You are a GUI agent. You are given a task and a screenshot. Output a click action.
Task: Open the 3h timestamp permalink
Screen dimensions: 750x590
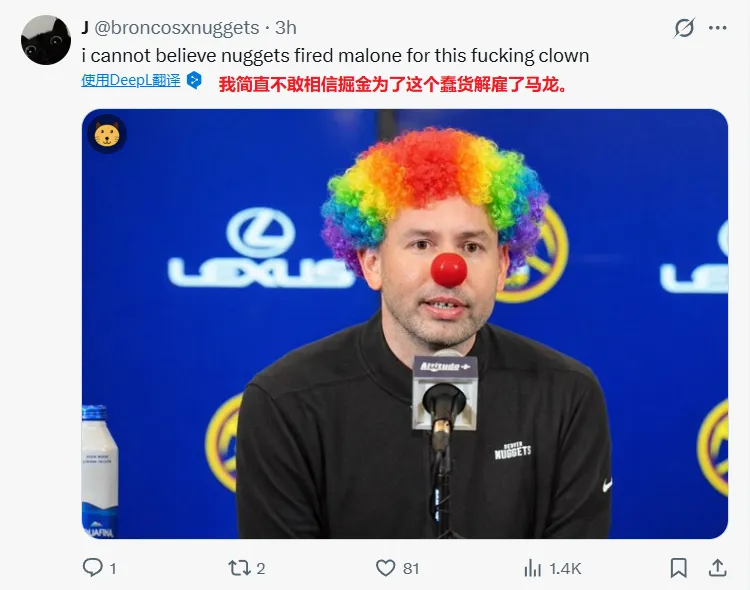click(x=286, y=28)
